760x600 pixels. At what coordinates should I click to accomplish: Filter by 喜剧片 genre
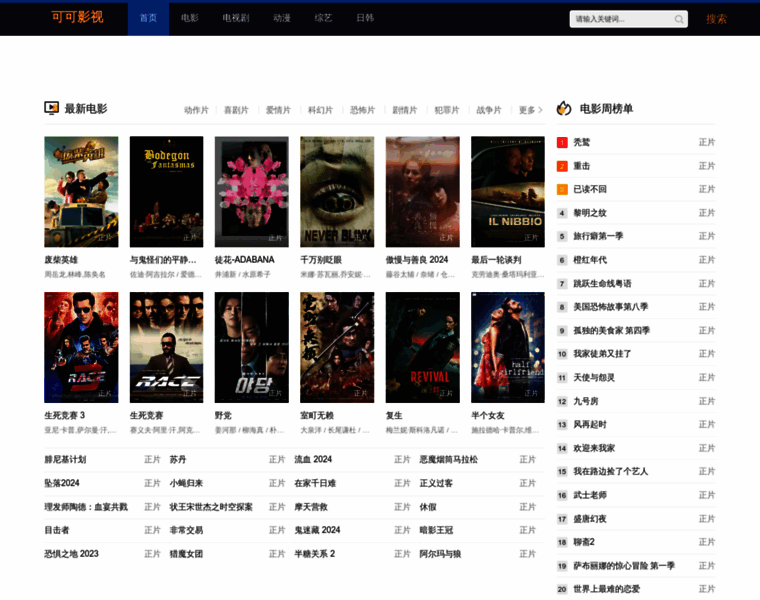click(x=236, y=110)
